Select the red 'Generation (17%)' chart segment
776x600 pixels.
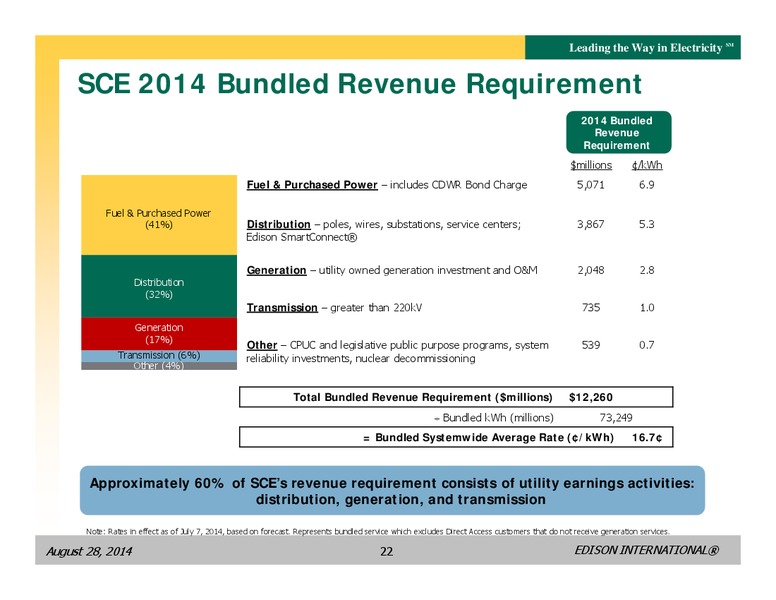pos(159,334)
